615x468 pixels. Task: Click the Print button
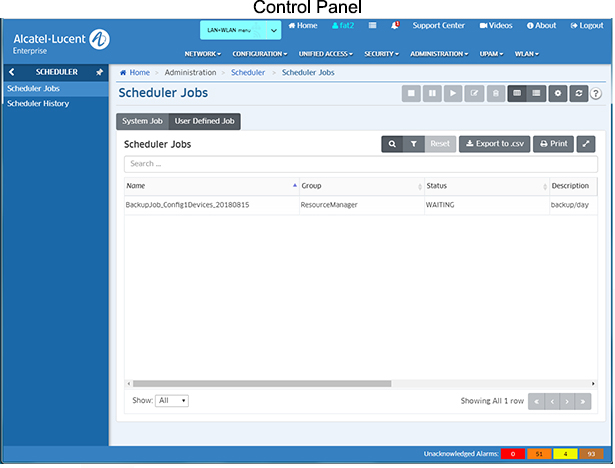[x=553, y=144]
